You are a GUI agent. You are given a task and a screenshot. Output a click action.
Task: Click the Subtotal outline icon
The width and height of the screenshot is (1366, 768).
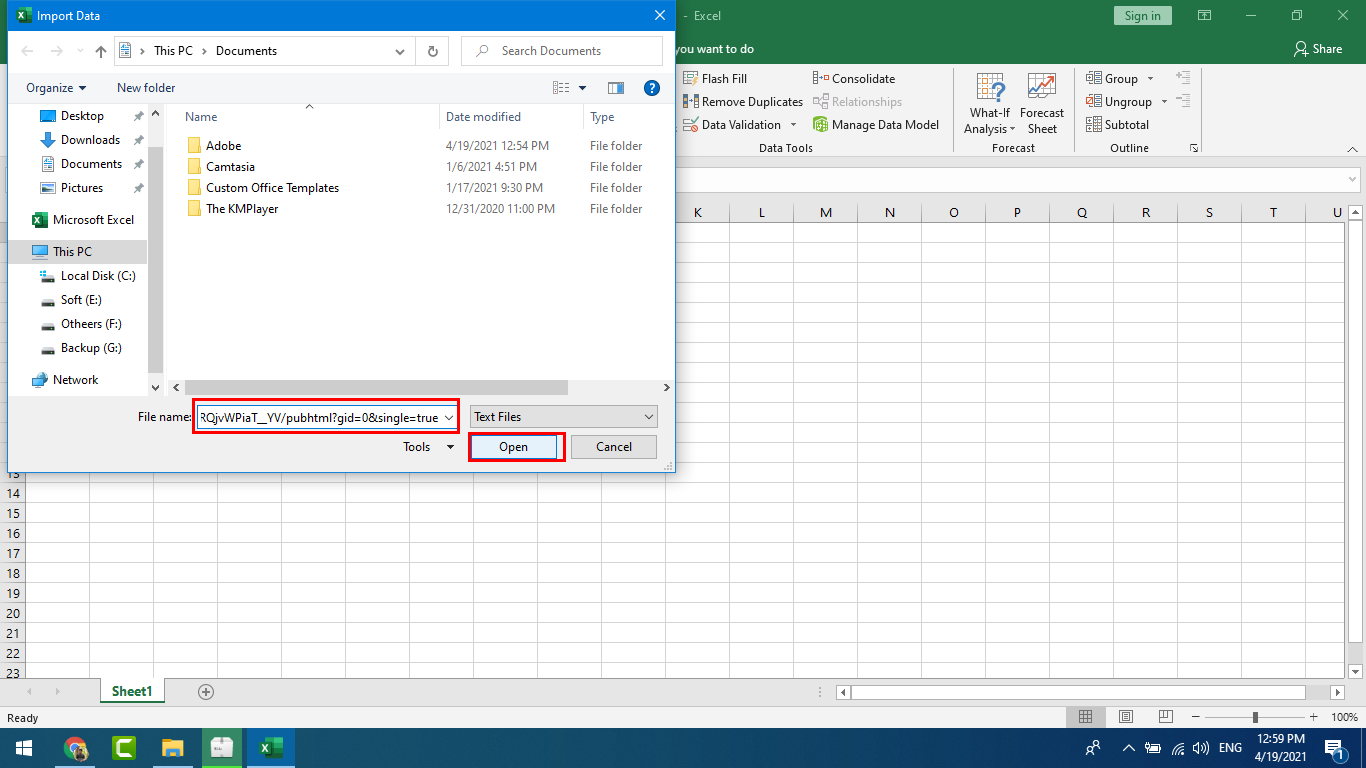coord(1094,125)
